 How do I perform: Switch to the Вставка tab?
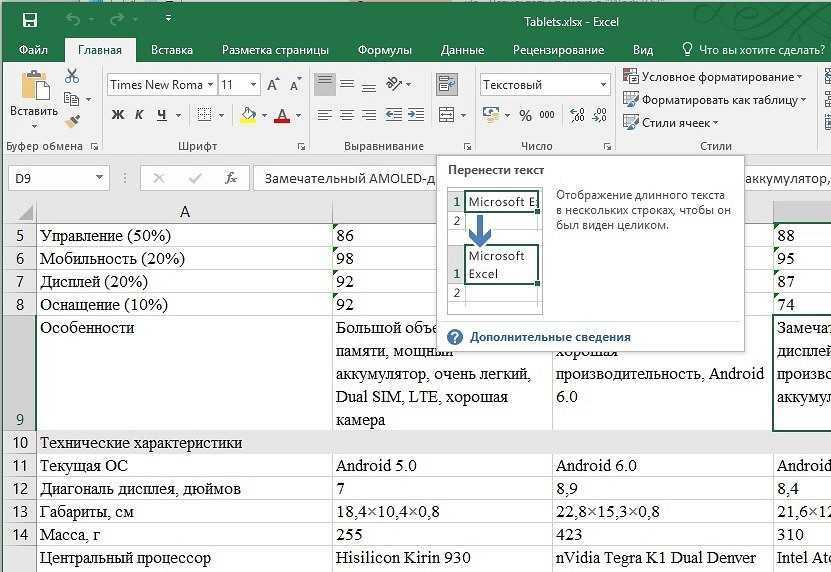tap(172, 50)
